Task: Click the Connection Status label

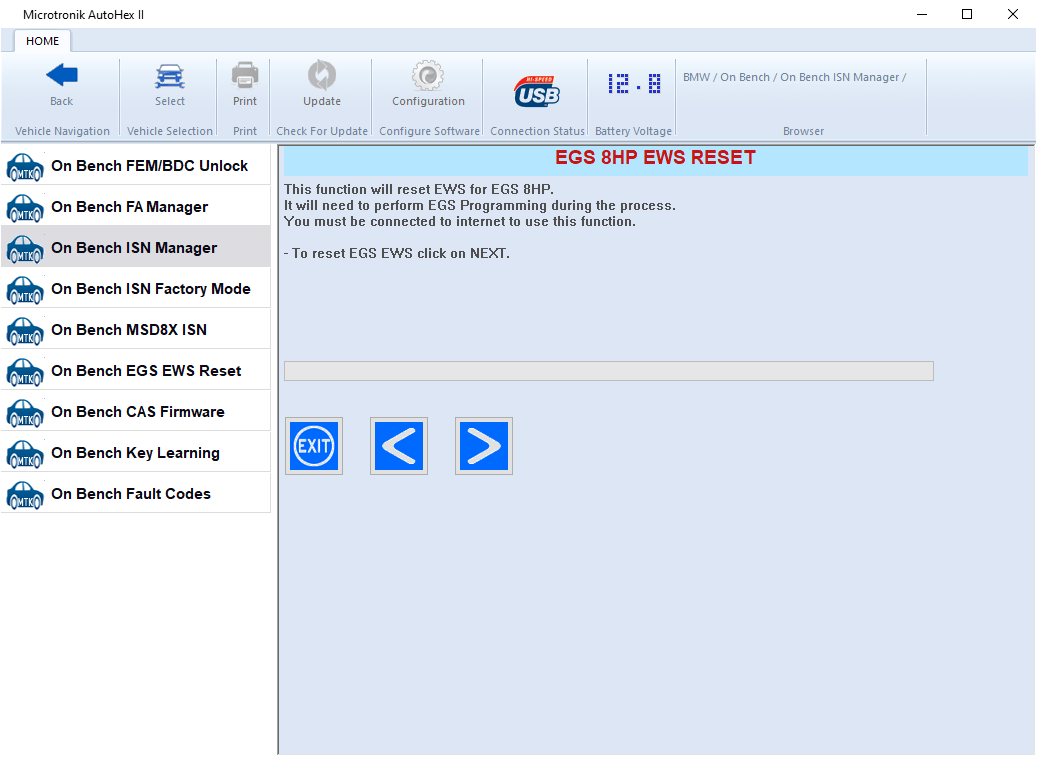Action: coord(537,131)
